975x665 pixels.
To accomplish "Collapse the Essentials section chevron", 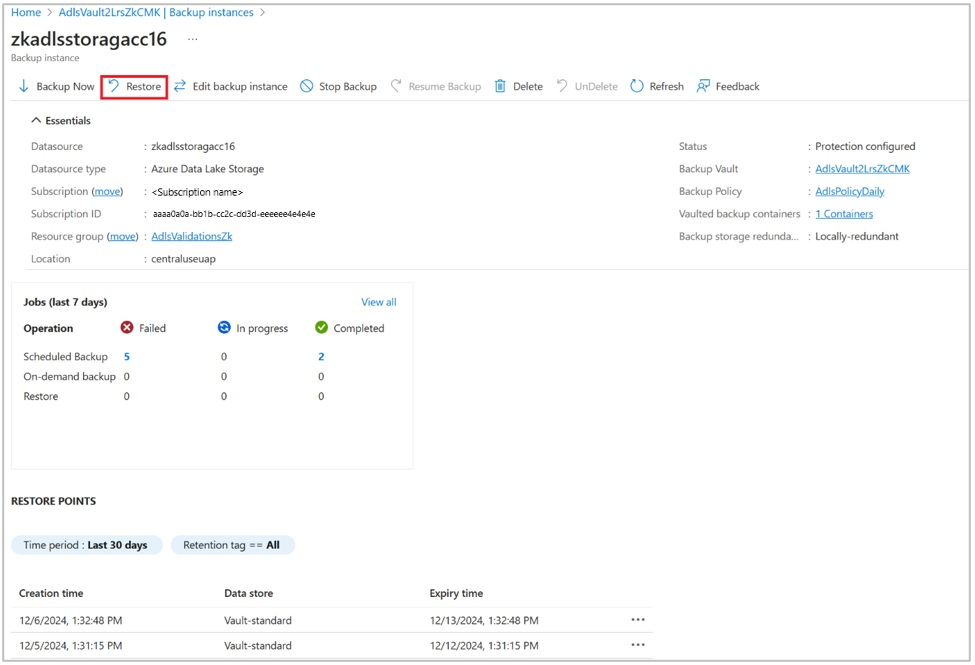I will [36, 121].
